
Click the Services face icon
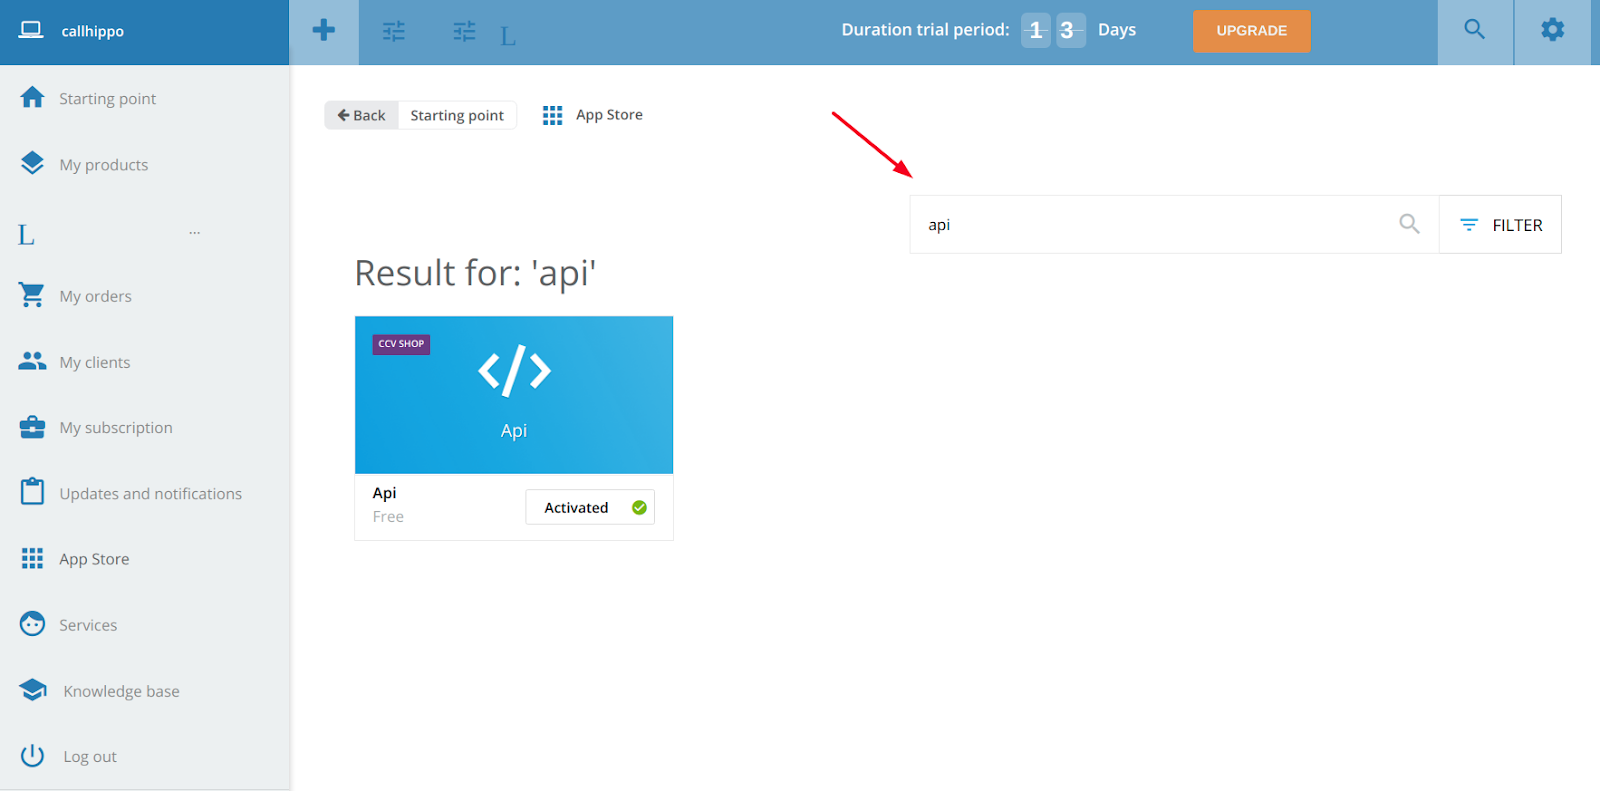[32, 624]
